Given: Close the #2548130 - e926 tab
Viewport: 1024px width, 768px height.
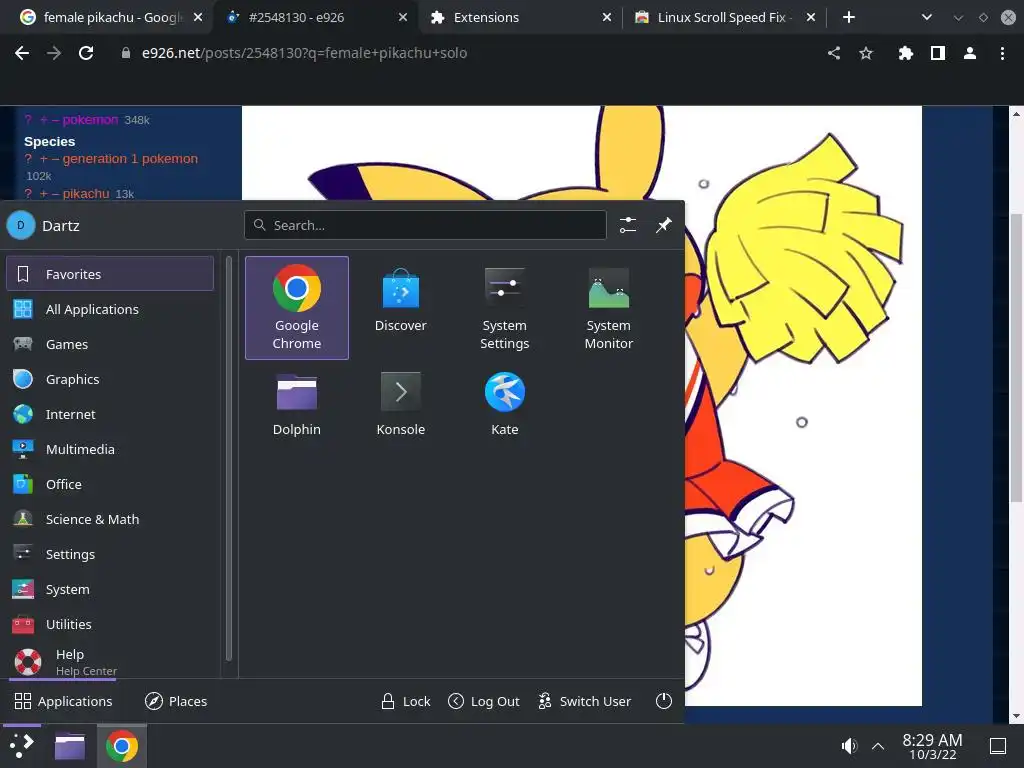Looking at the screenshot, I should tap(403, 18).
